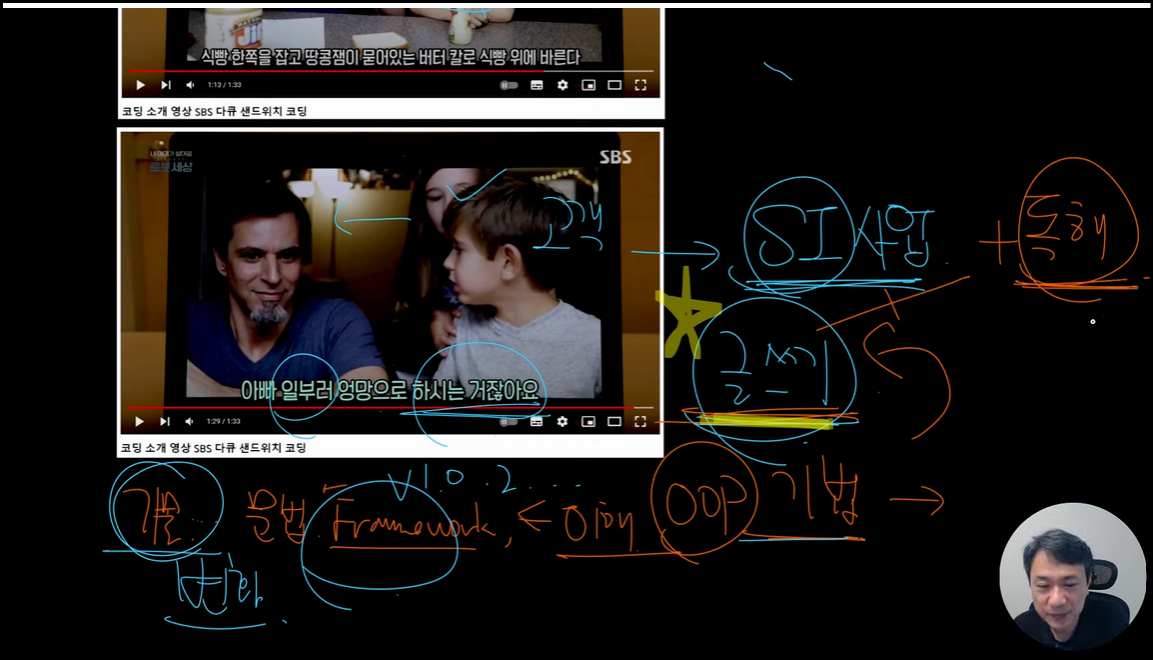Click the 1:13 / 1:33 time display

point(224,85)
